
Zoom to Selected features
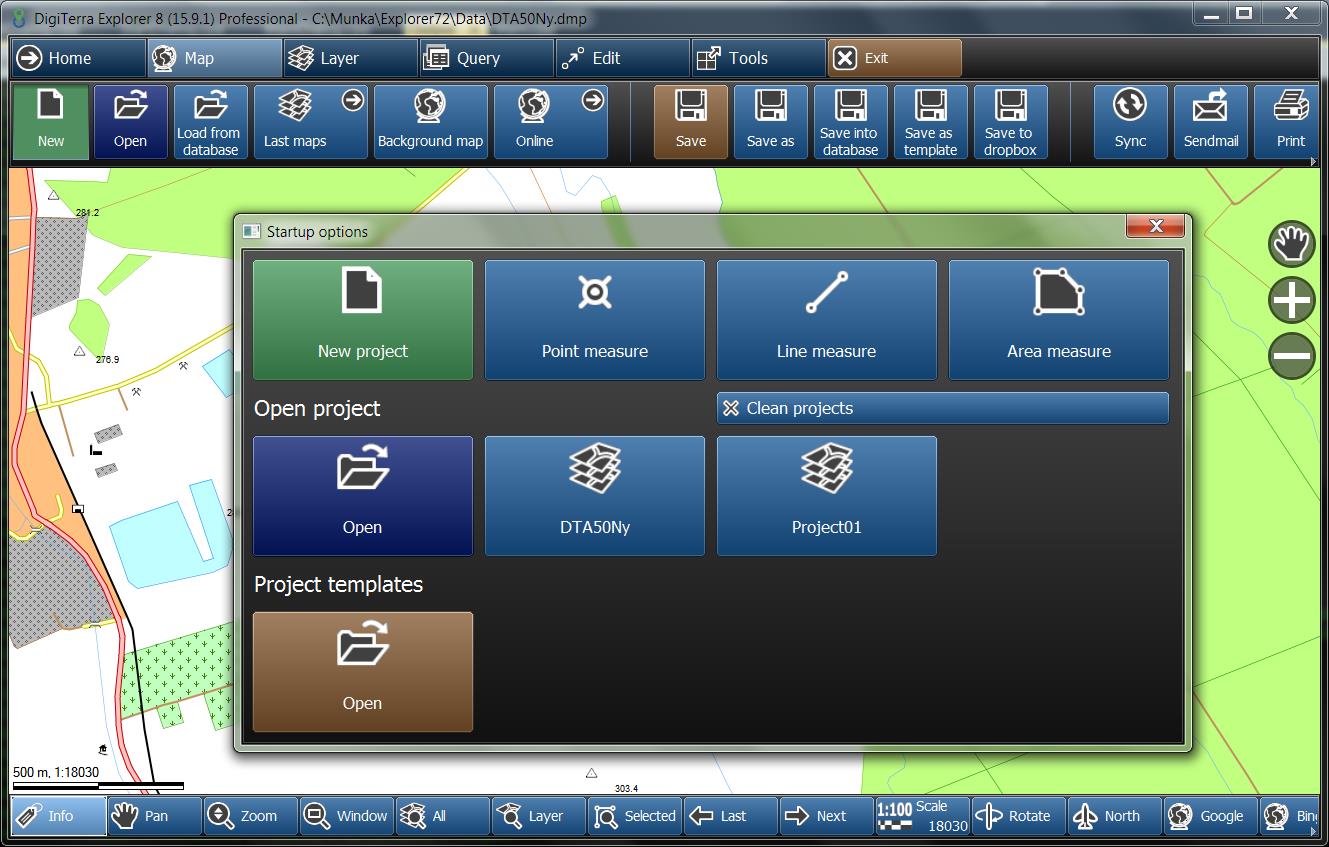(x=635, y=816)
